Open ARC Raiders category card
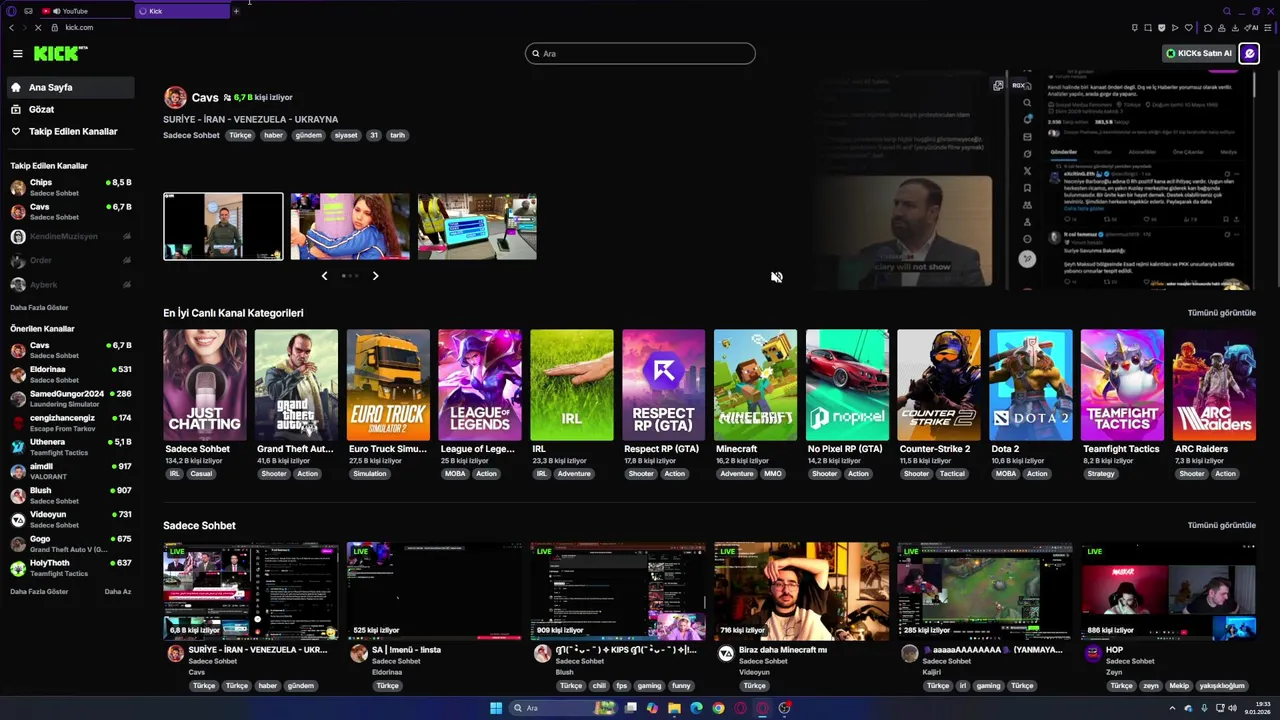Image resolution: width=1280 pixels, height=720 pixels. pyautogui.click(x=1214, y=385)
